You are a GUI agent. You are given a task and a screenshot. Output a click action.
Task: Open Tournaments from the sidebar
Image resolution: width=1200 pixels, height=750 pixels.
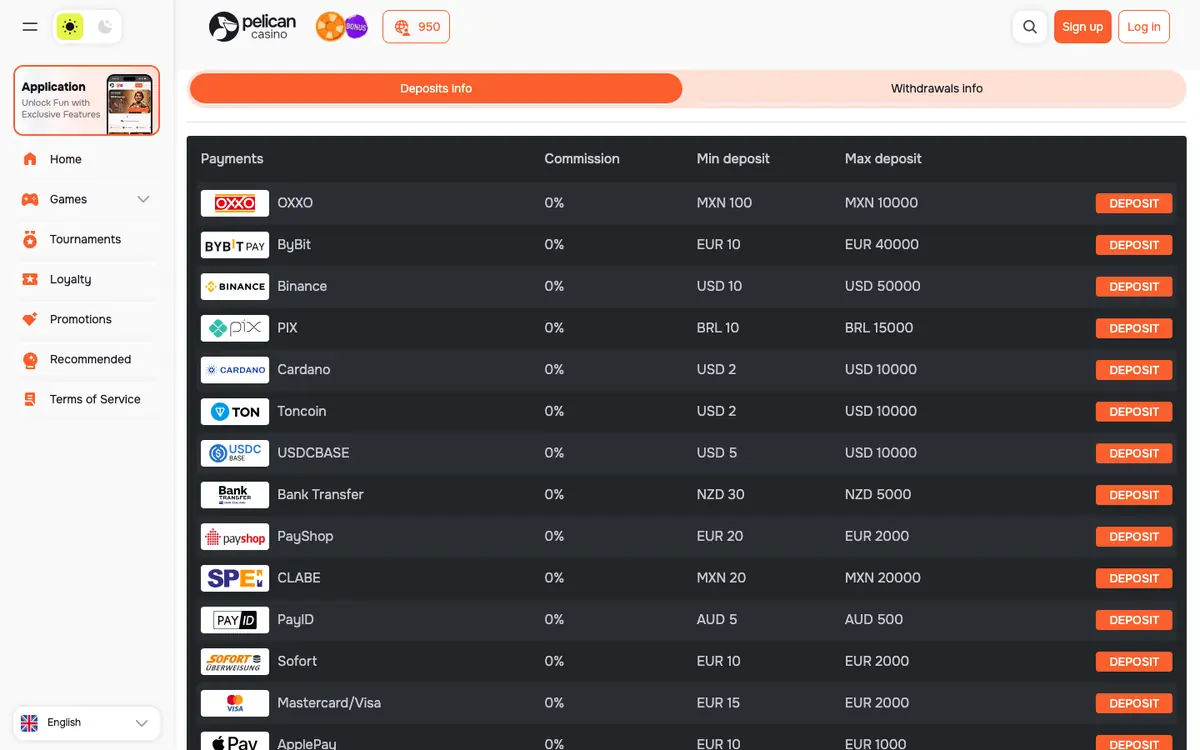click(x=87, y=239)
